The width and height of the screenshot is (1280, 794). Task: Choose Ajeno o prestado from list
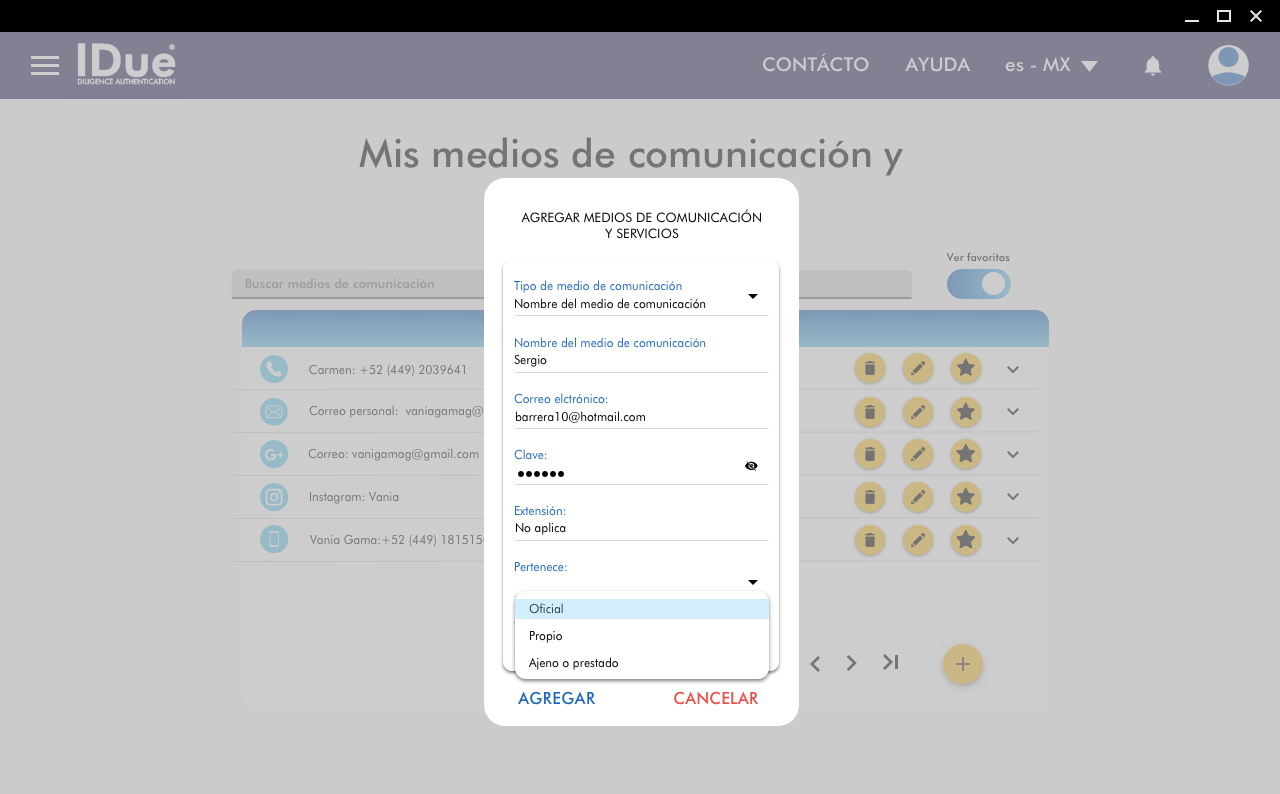point(641,663)
